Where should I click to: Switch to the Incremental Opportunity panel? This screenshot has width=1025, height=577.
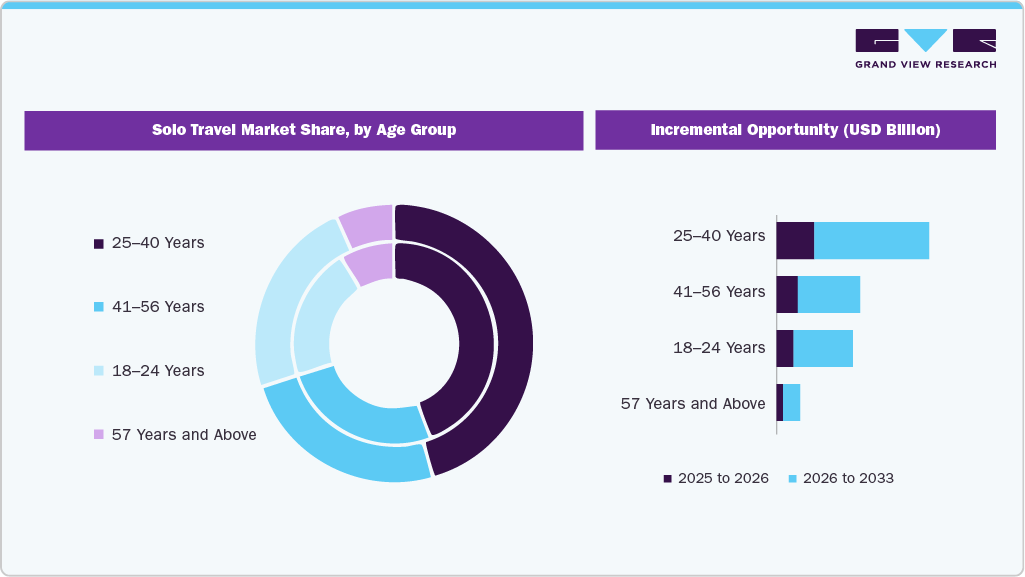point(795,130)
